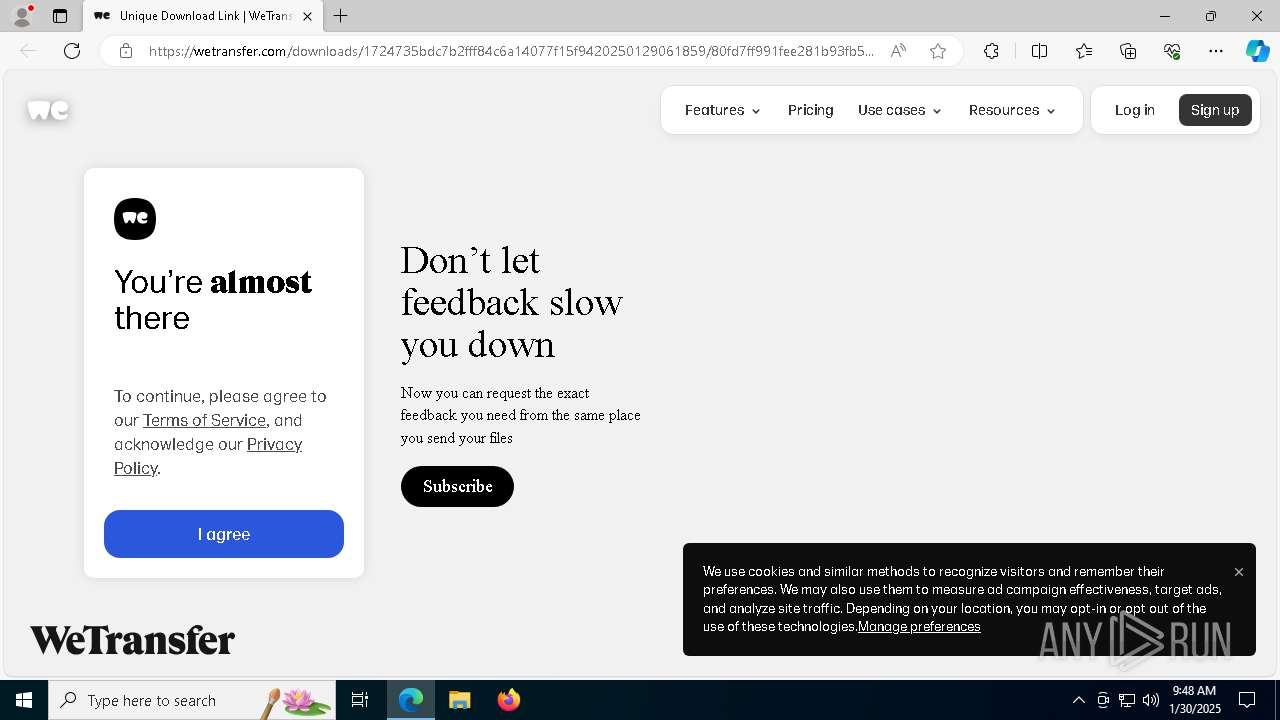Open the Privacy Policy link
Image resolution: width=1280 pixels, height=720 pixels.
[208, 456]
